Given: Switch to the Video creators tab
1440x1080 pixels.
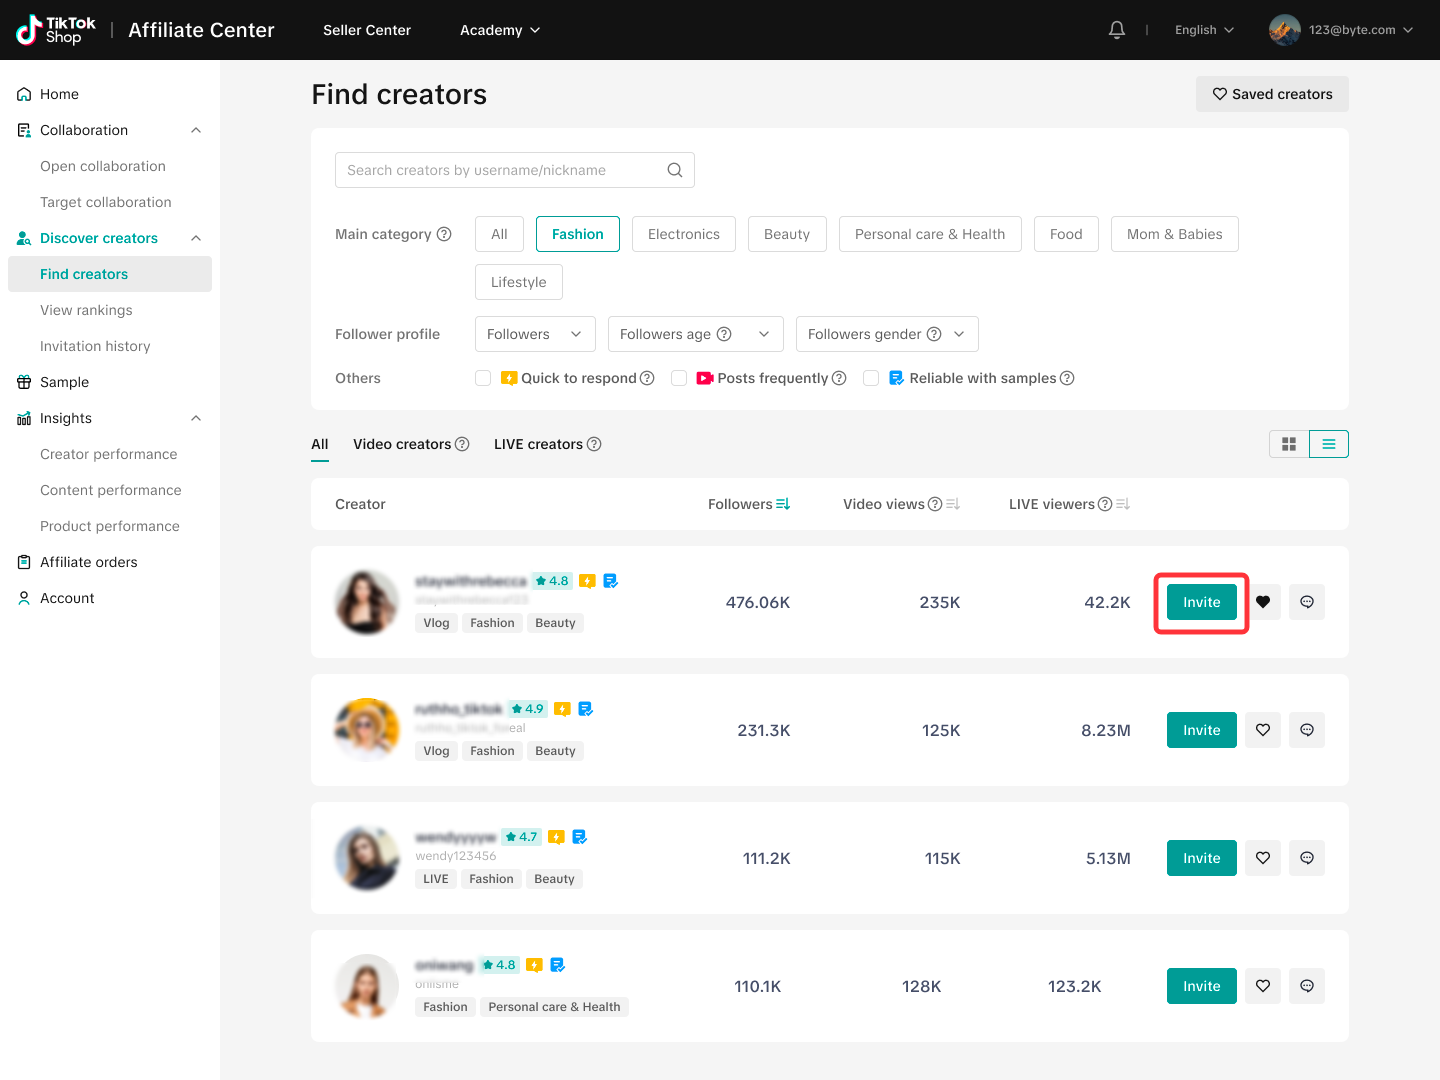Looking at the screenshot, I should 401,444.
